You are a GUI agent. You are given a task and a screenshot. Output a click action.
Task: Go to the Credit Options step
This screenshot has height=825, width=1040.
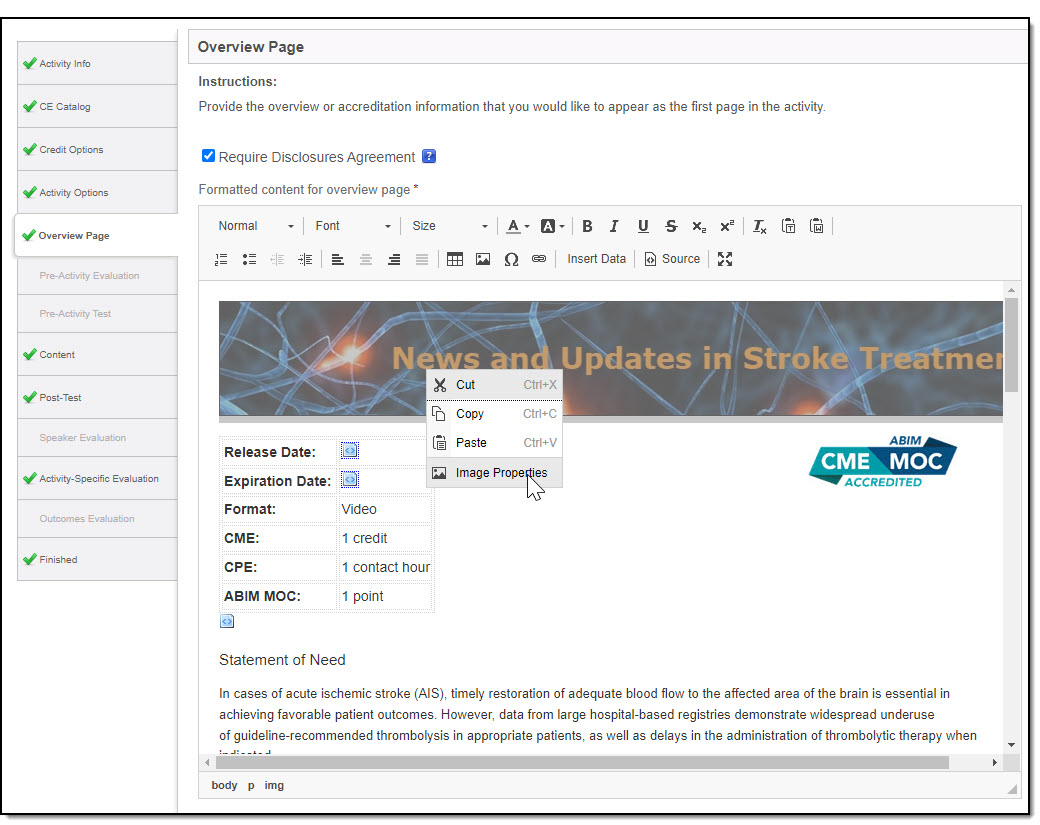[98, 149]
